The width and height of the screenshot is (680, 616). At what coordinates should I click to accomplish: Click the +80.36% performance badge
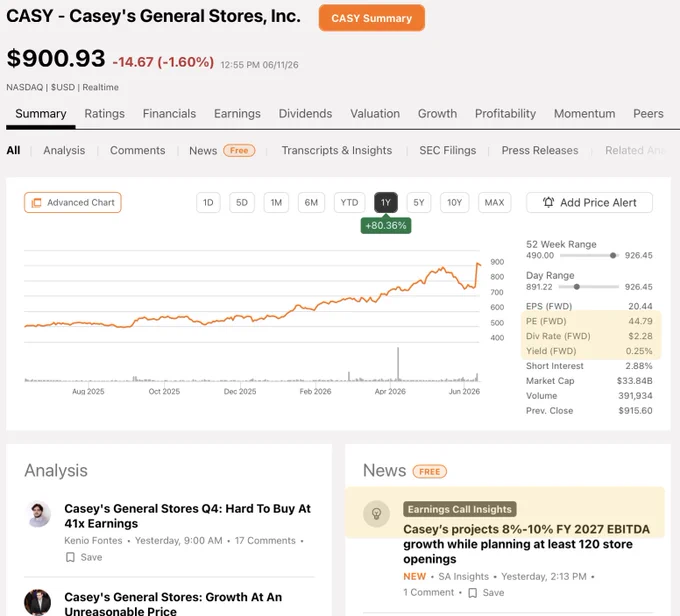tap(386, 226)
